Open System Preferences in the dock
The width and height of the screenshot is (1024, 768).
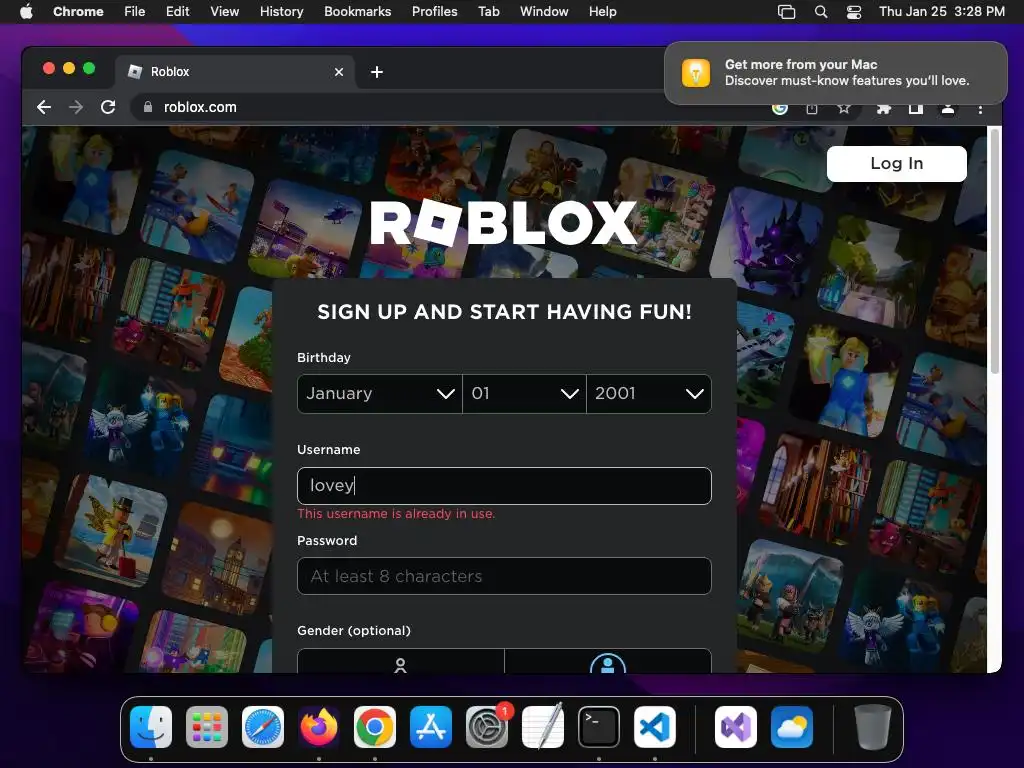coord(487,727)
